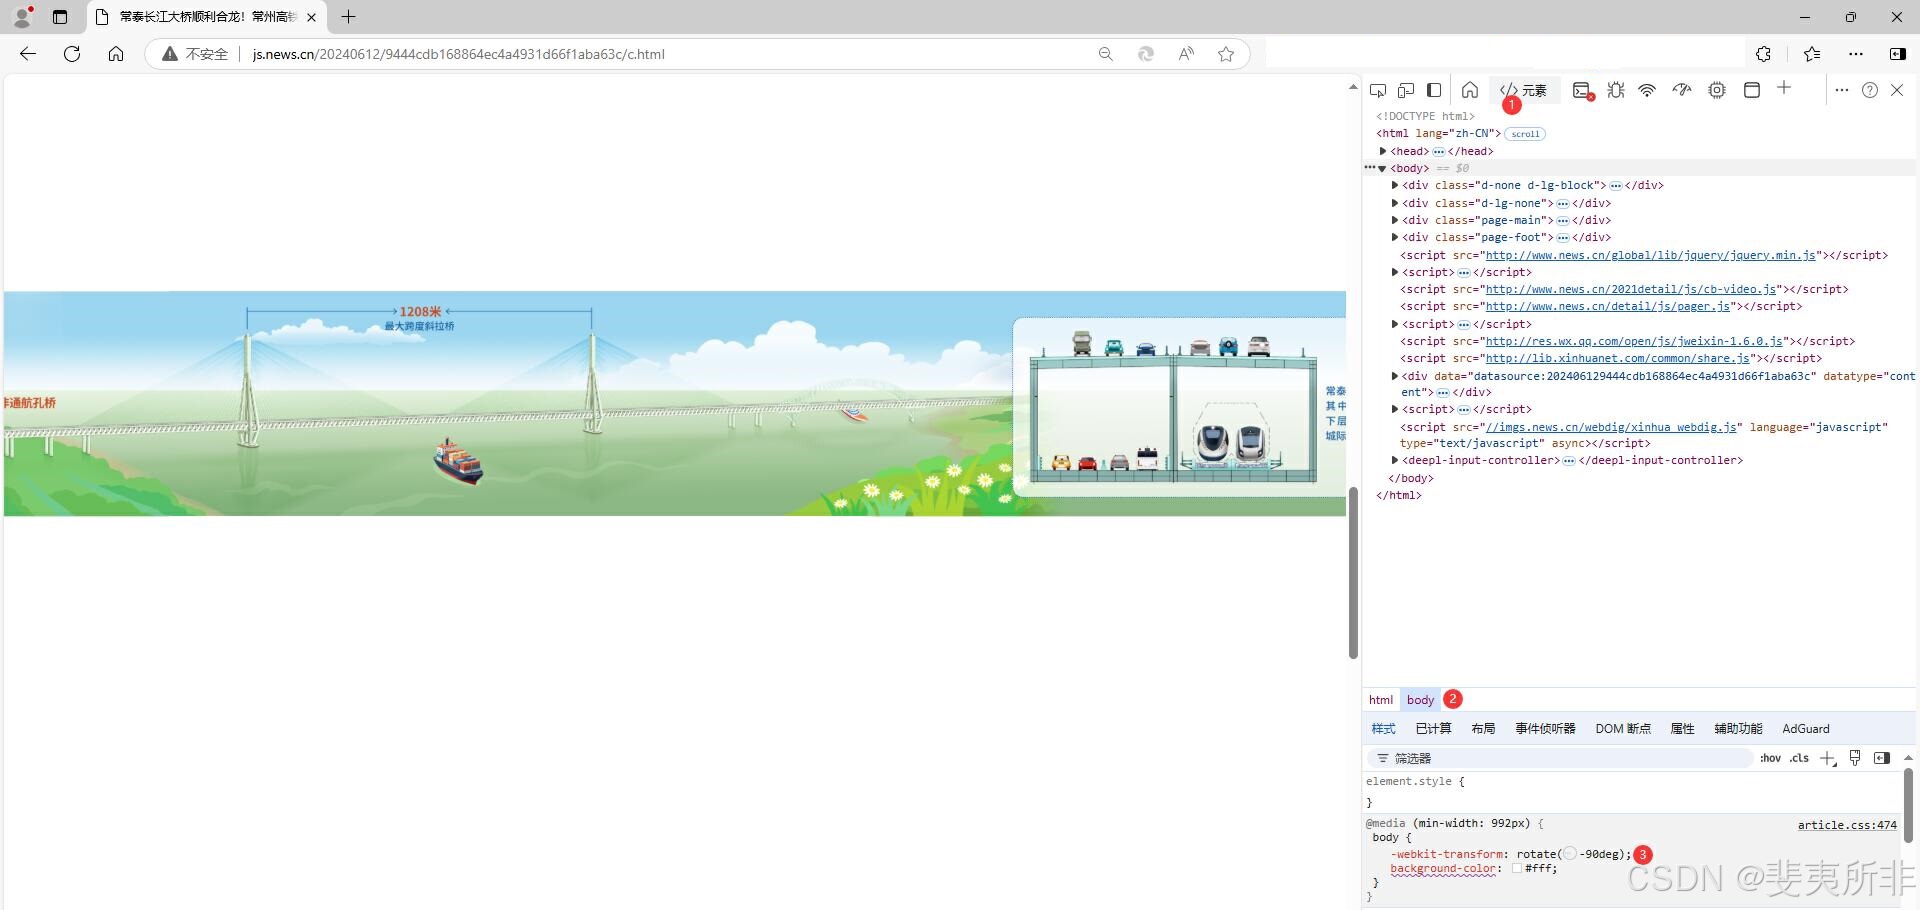Open the Memory chip icon tool
This screenshot has width=1920, height=910.
(x=1717, y=90)
